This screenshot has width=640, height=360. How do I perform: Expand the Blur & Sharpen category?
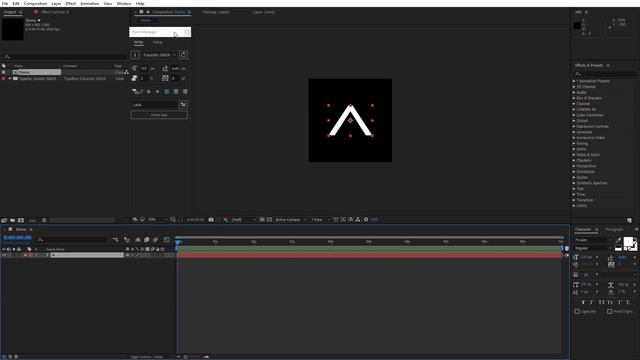tap(574, 98)
